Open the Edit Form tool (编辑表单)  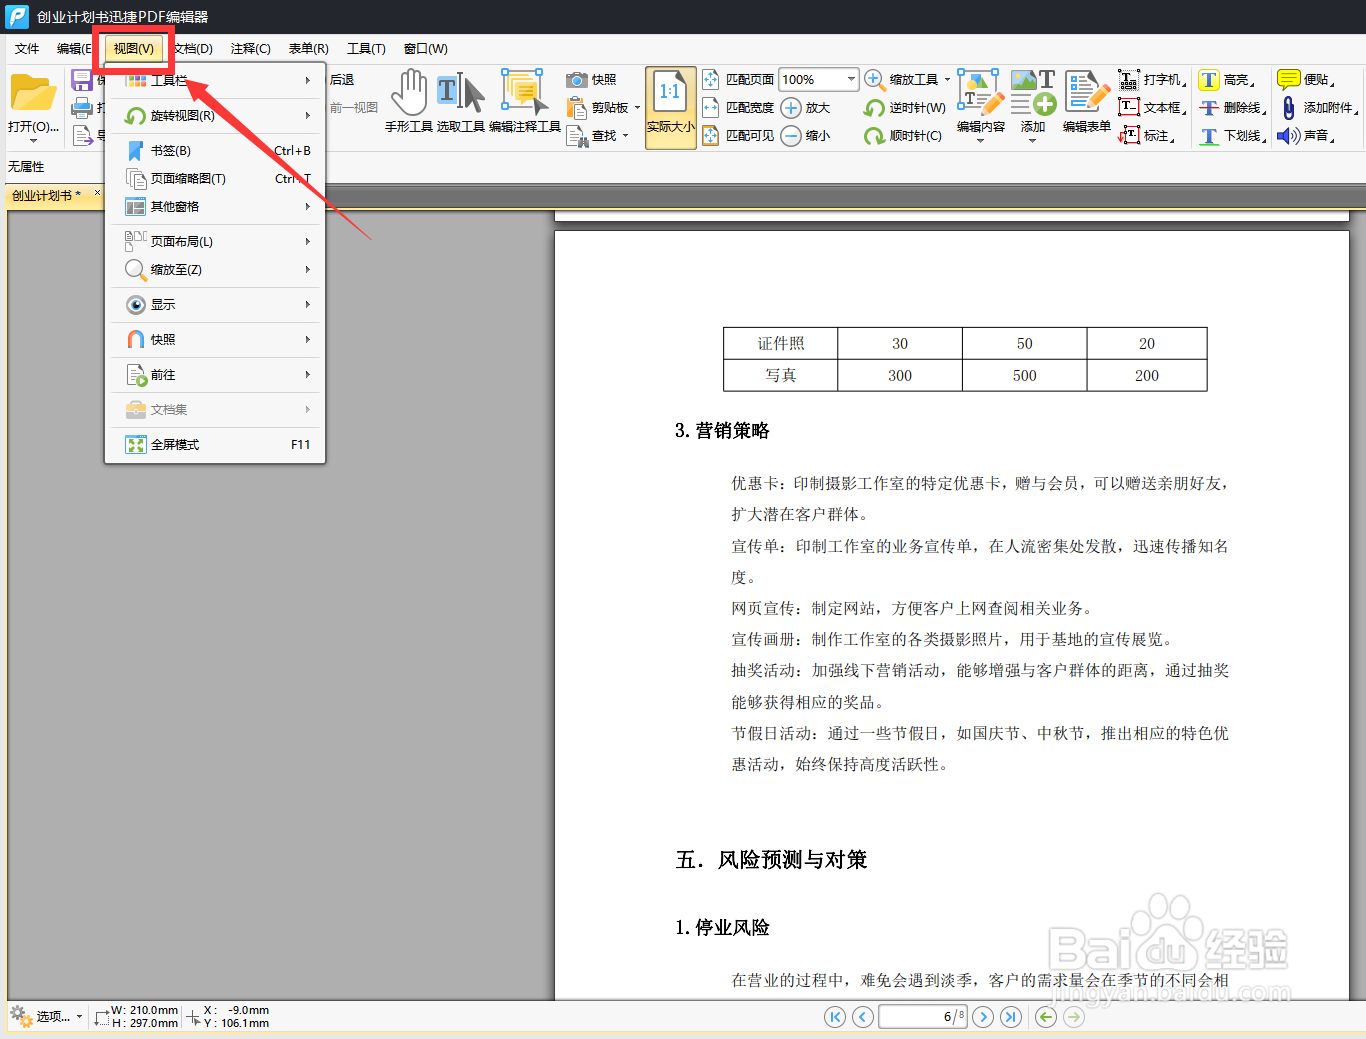1087,100
